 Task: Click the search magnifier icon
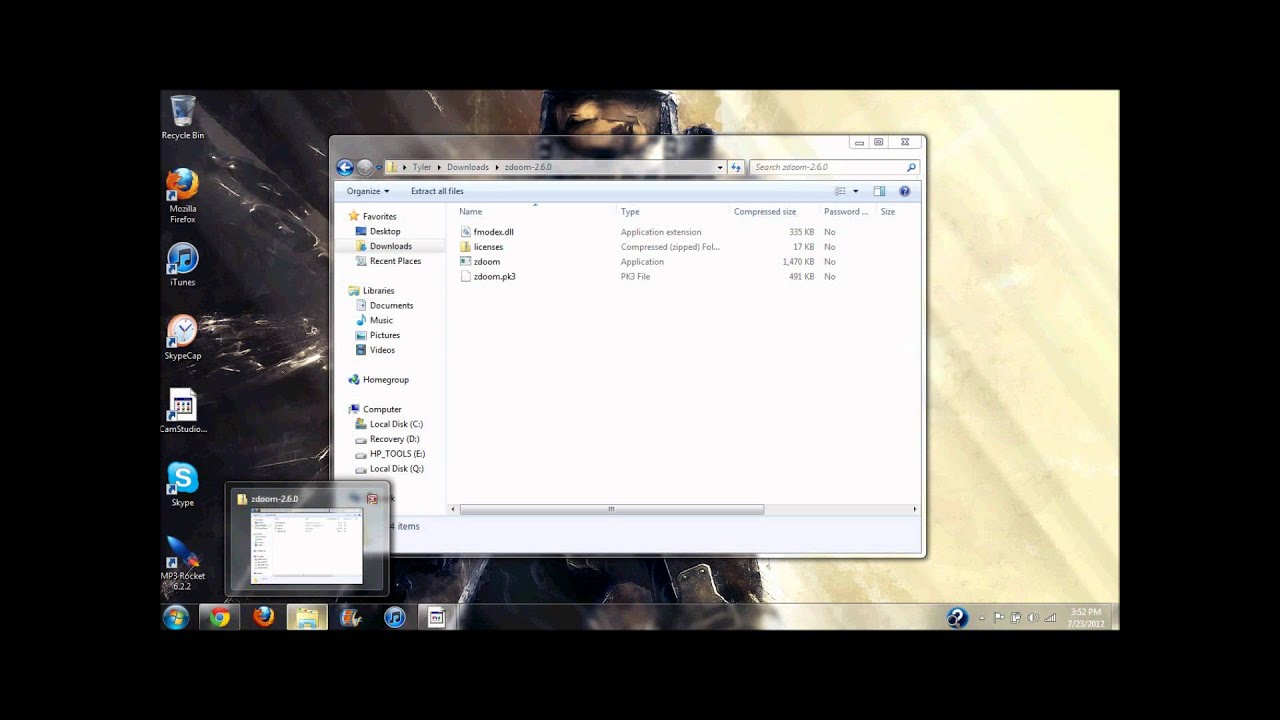tap(911, 168)
